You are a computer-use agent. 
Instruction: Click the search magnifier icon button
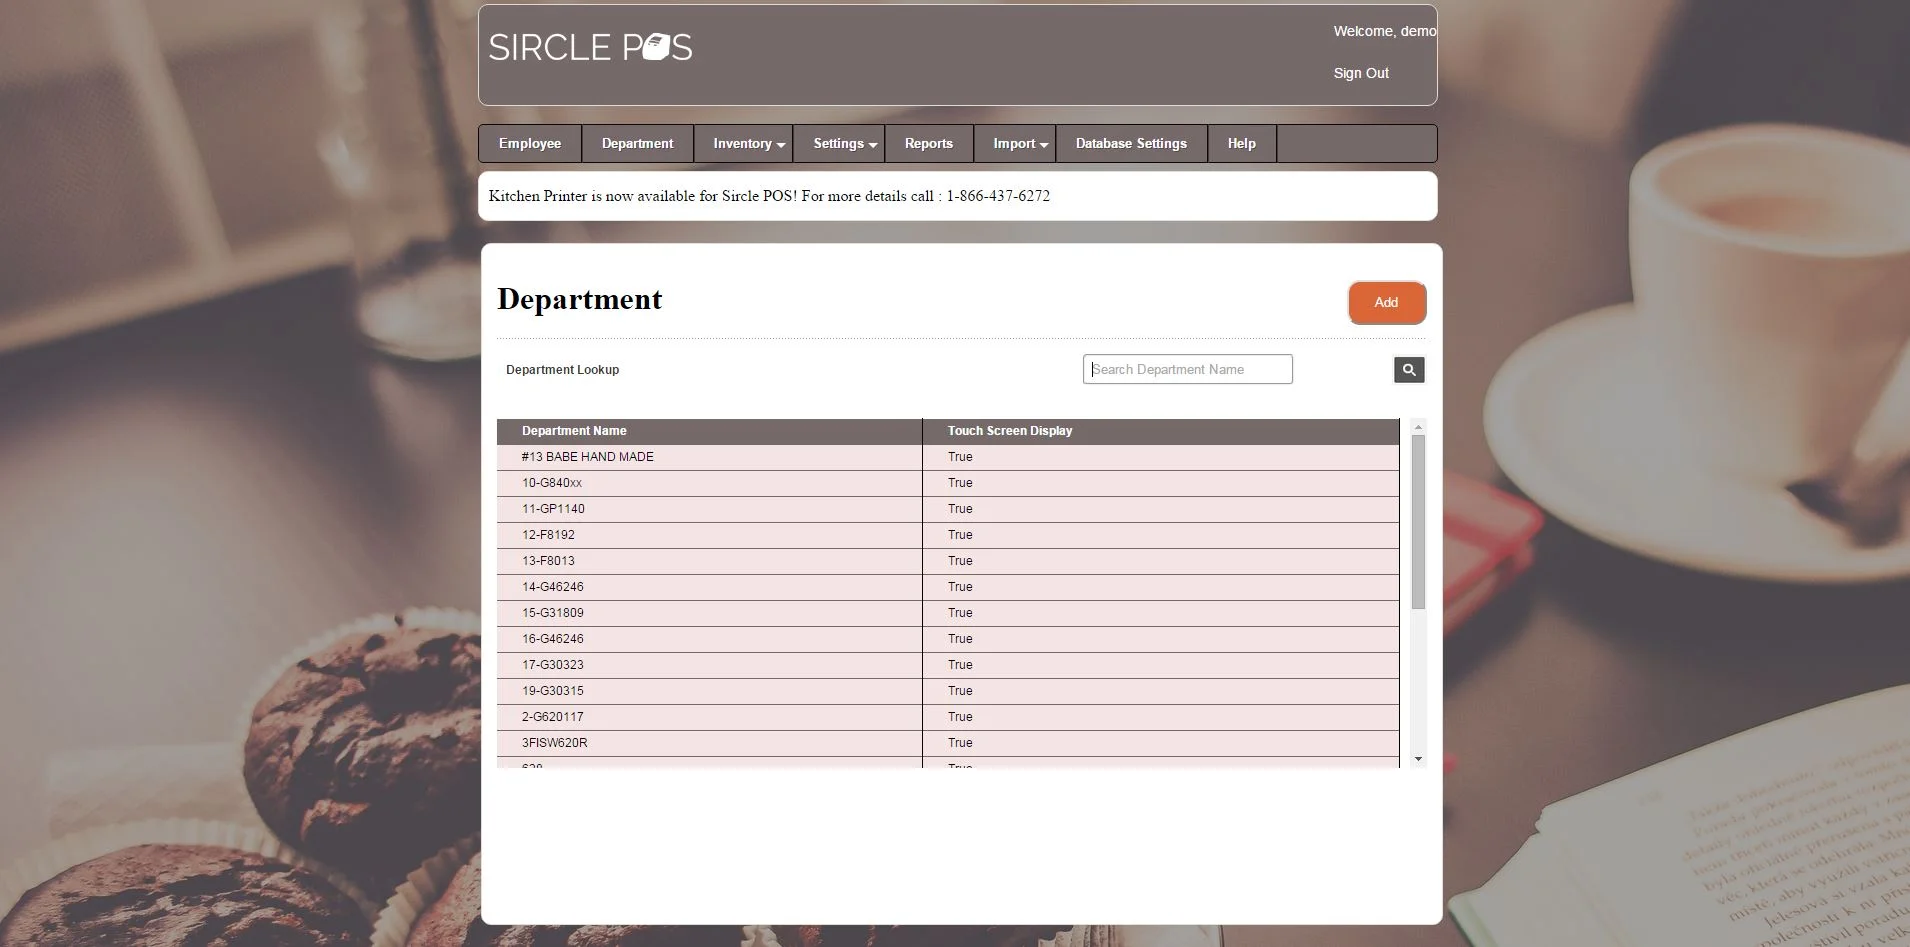(1409, 370)
